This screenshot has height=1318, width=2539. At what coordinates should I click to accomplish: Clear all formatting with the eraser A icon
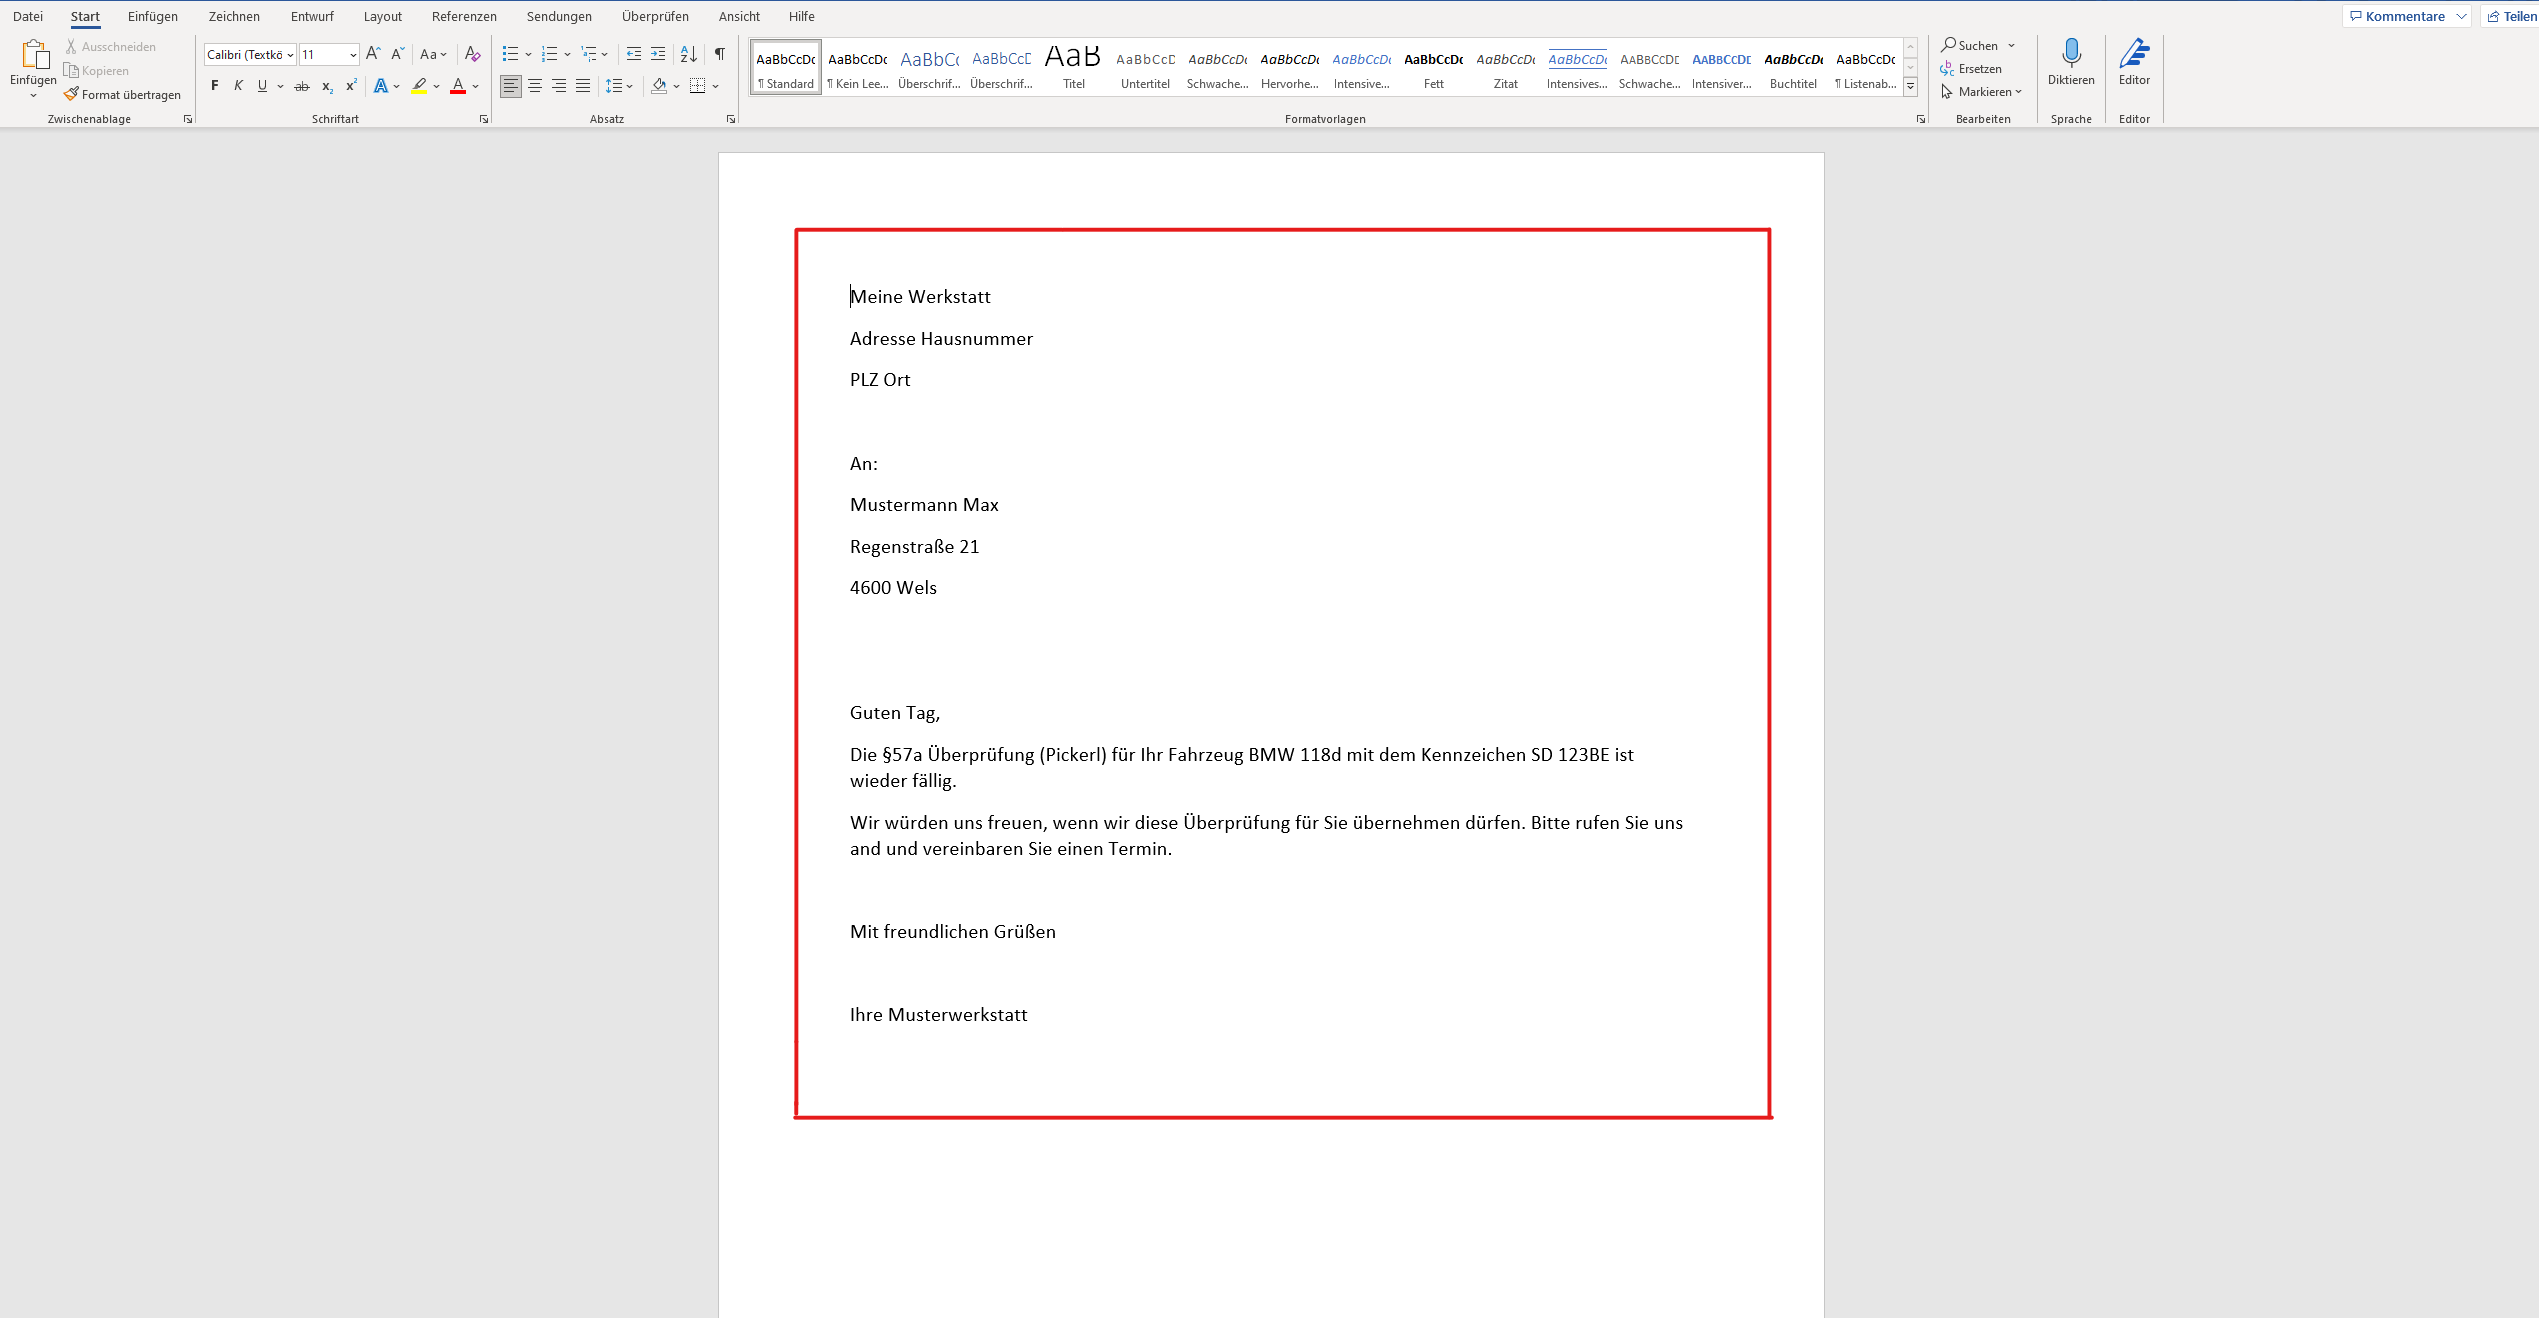coord(473,54)
